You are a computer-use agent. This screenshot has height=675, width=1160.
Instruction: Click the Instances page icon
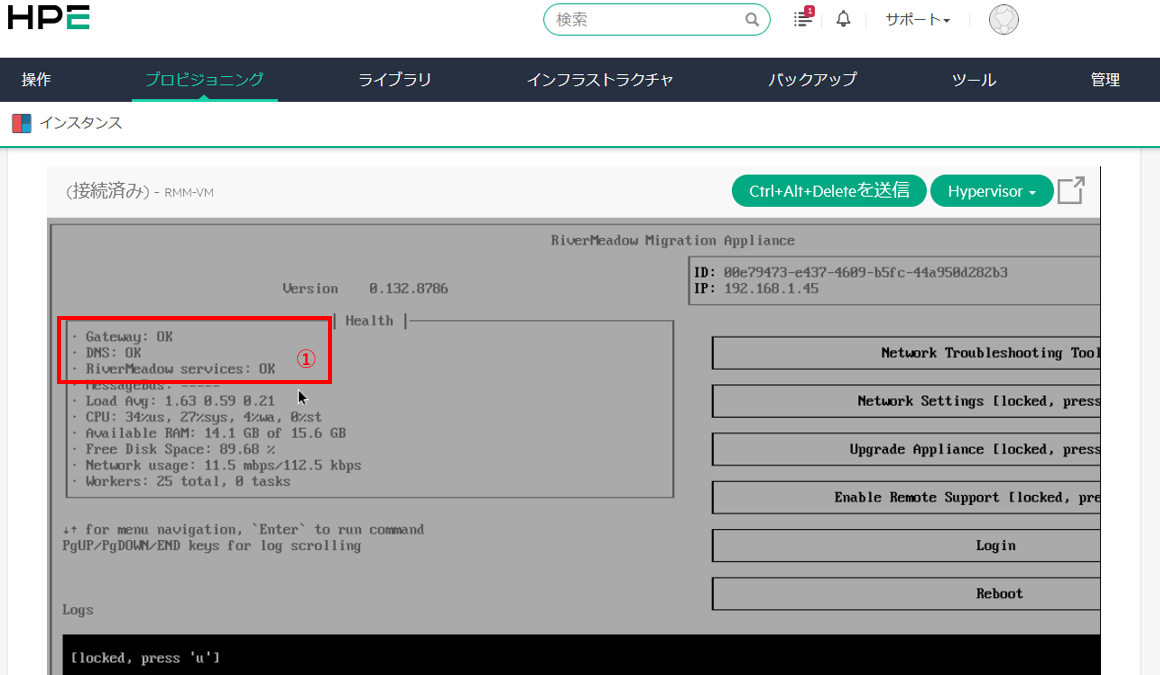tap(21, 123)
